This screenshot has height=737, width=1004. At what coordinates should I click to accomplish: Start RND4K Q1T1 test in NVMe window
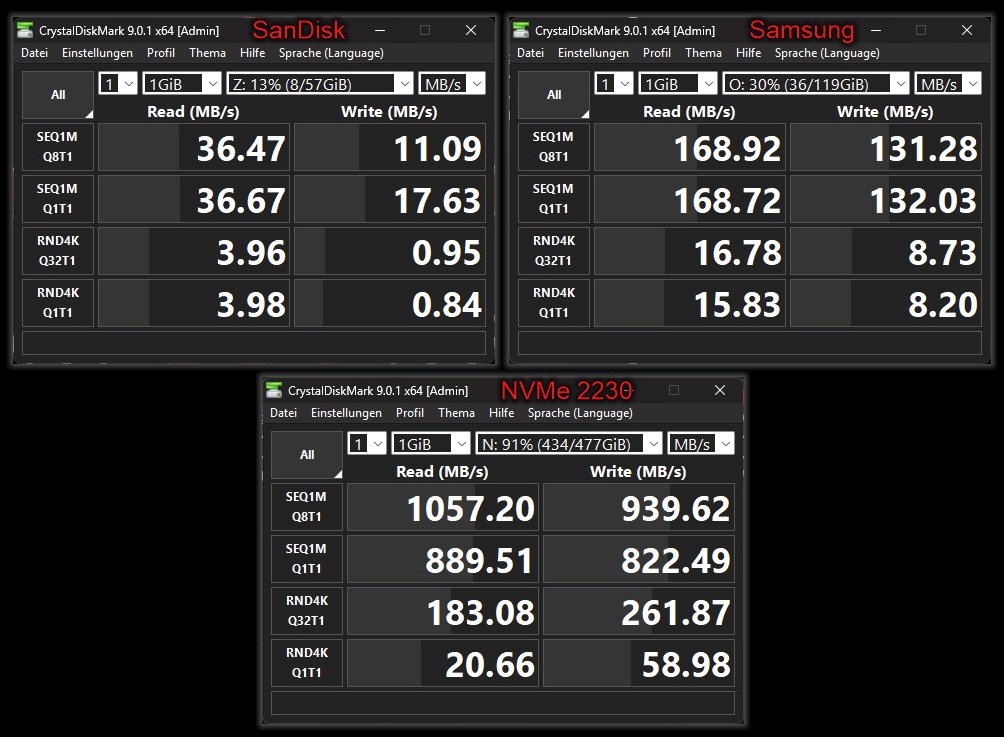pyautogui.click(x=307, y=662)
